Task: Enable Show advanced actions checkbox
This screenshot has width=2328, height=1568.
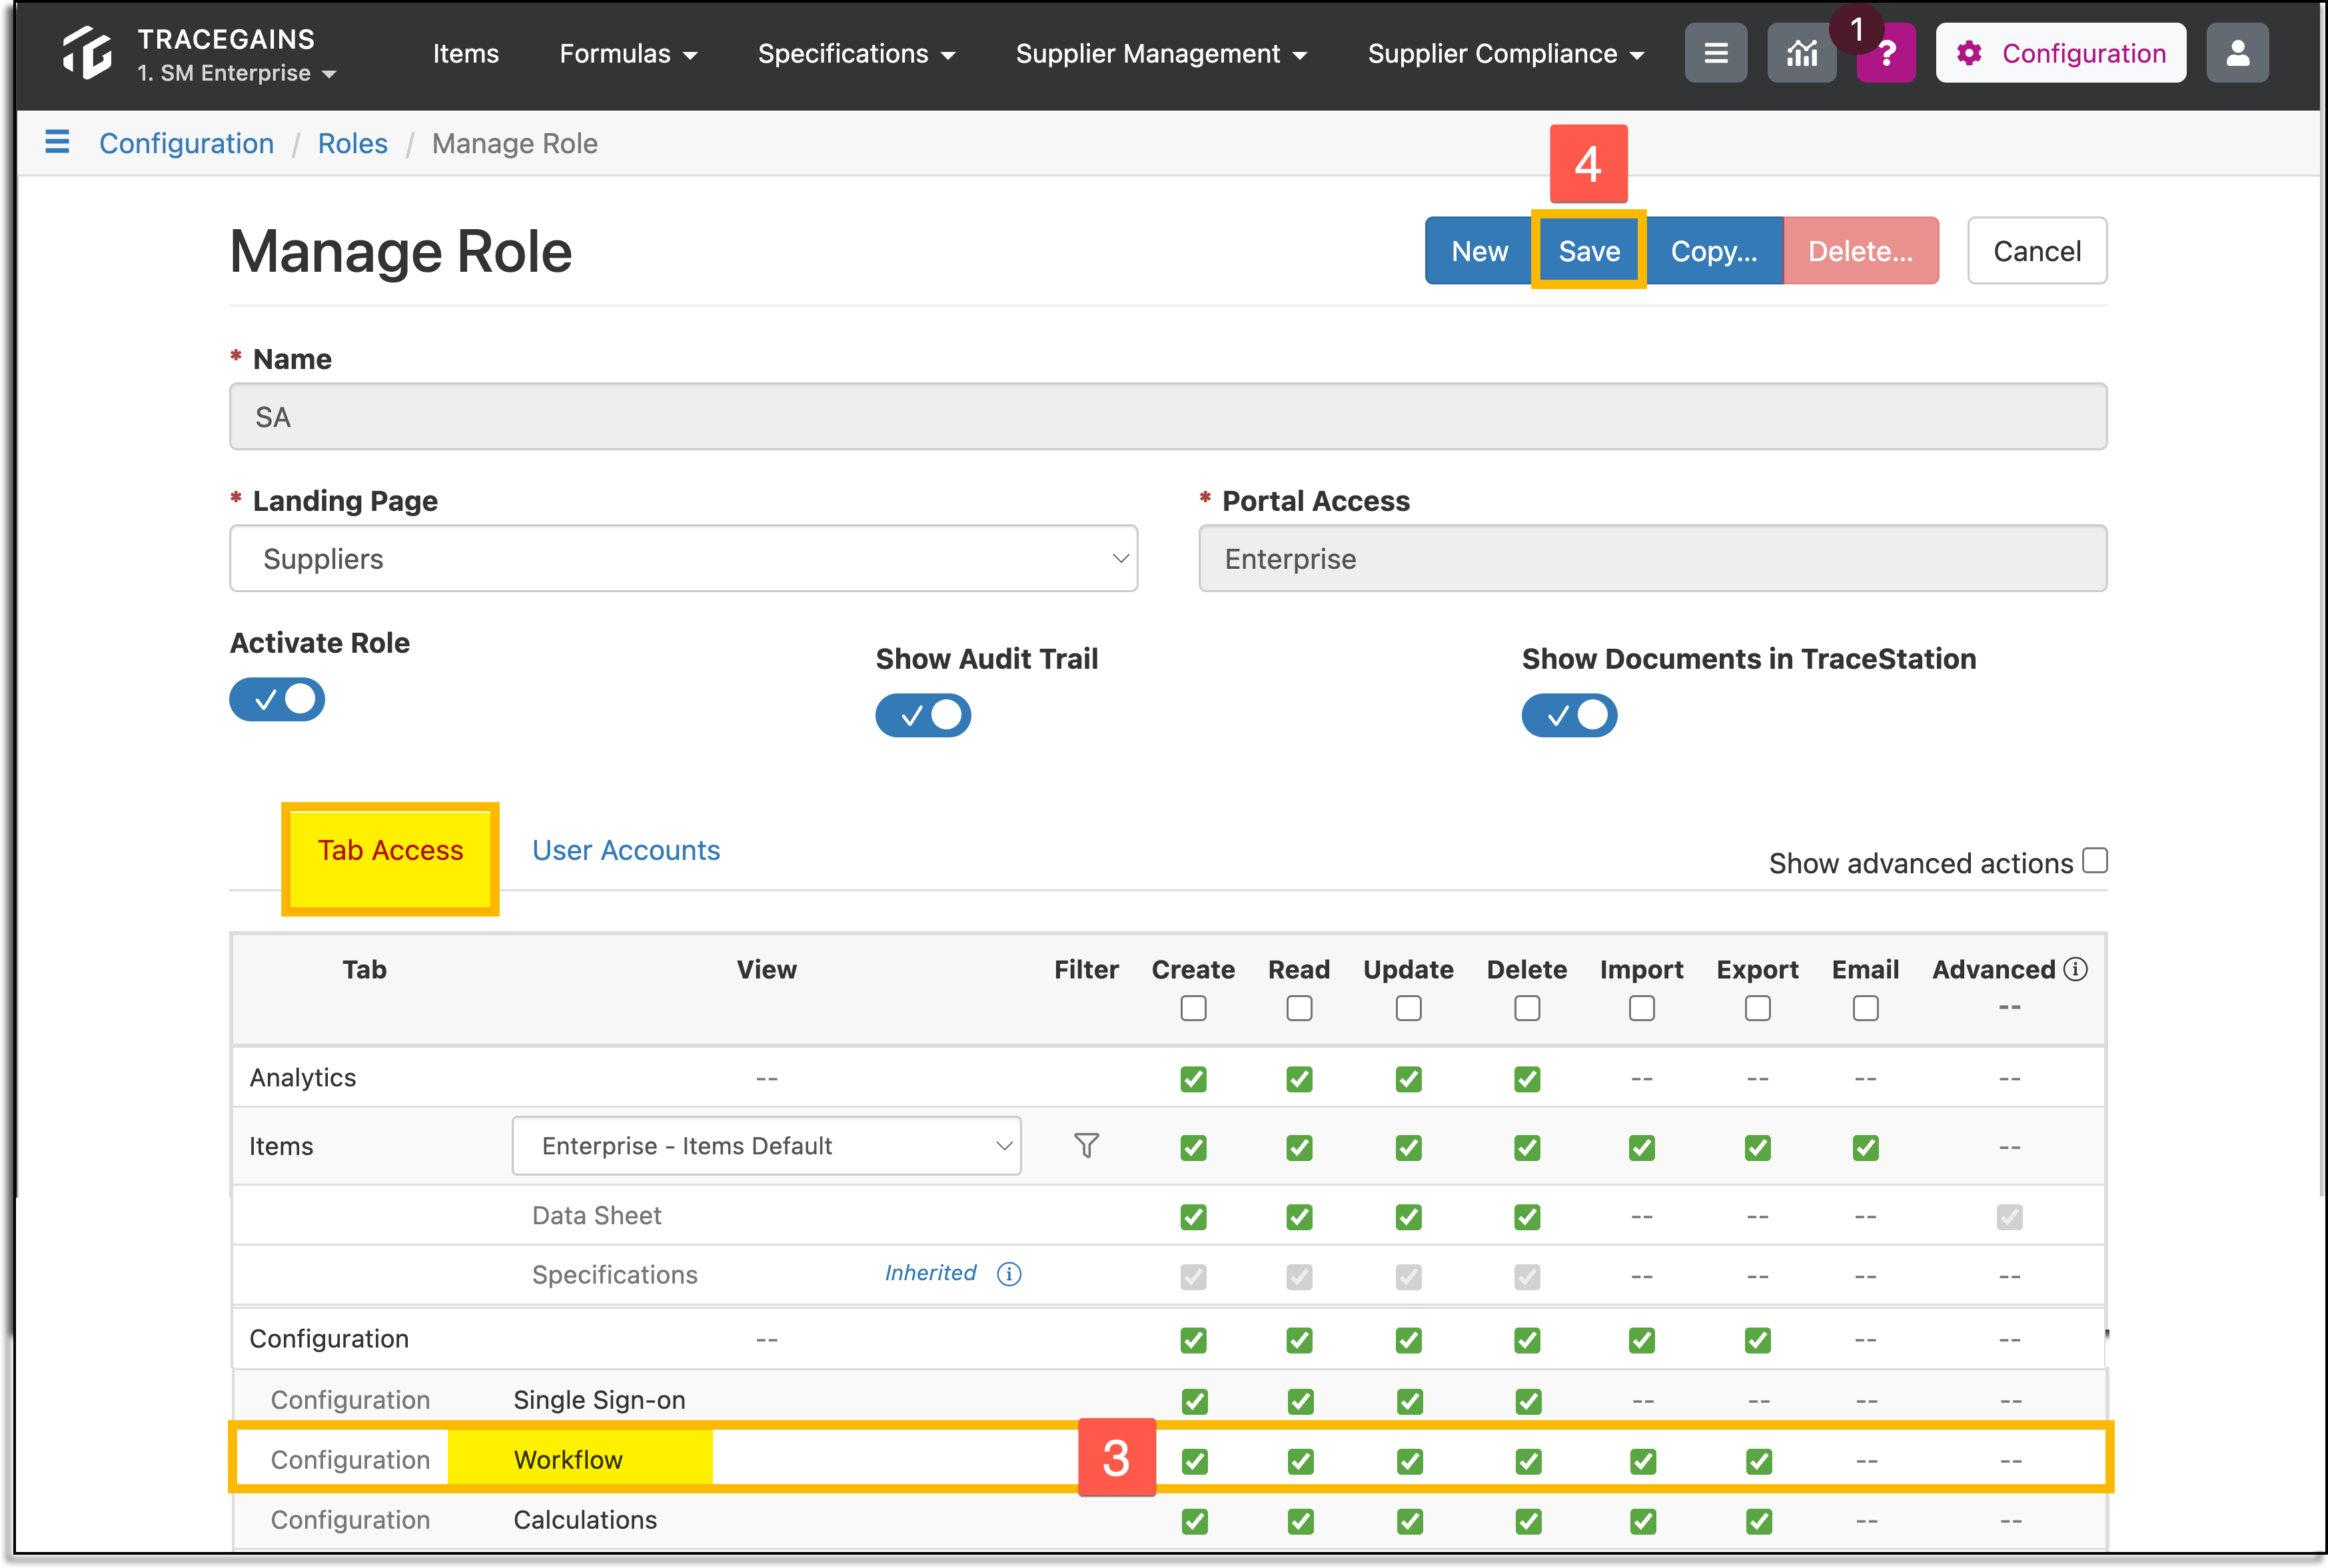Action: point(2095,860)
